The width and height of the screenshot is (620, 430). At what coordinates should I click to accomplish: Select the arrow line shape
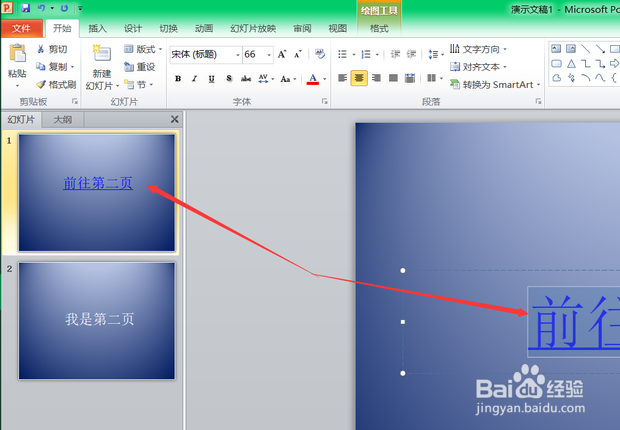tap(600, 49)
